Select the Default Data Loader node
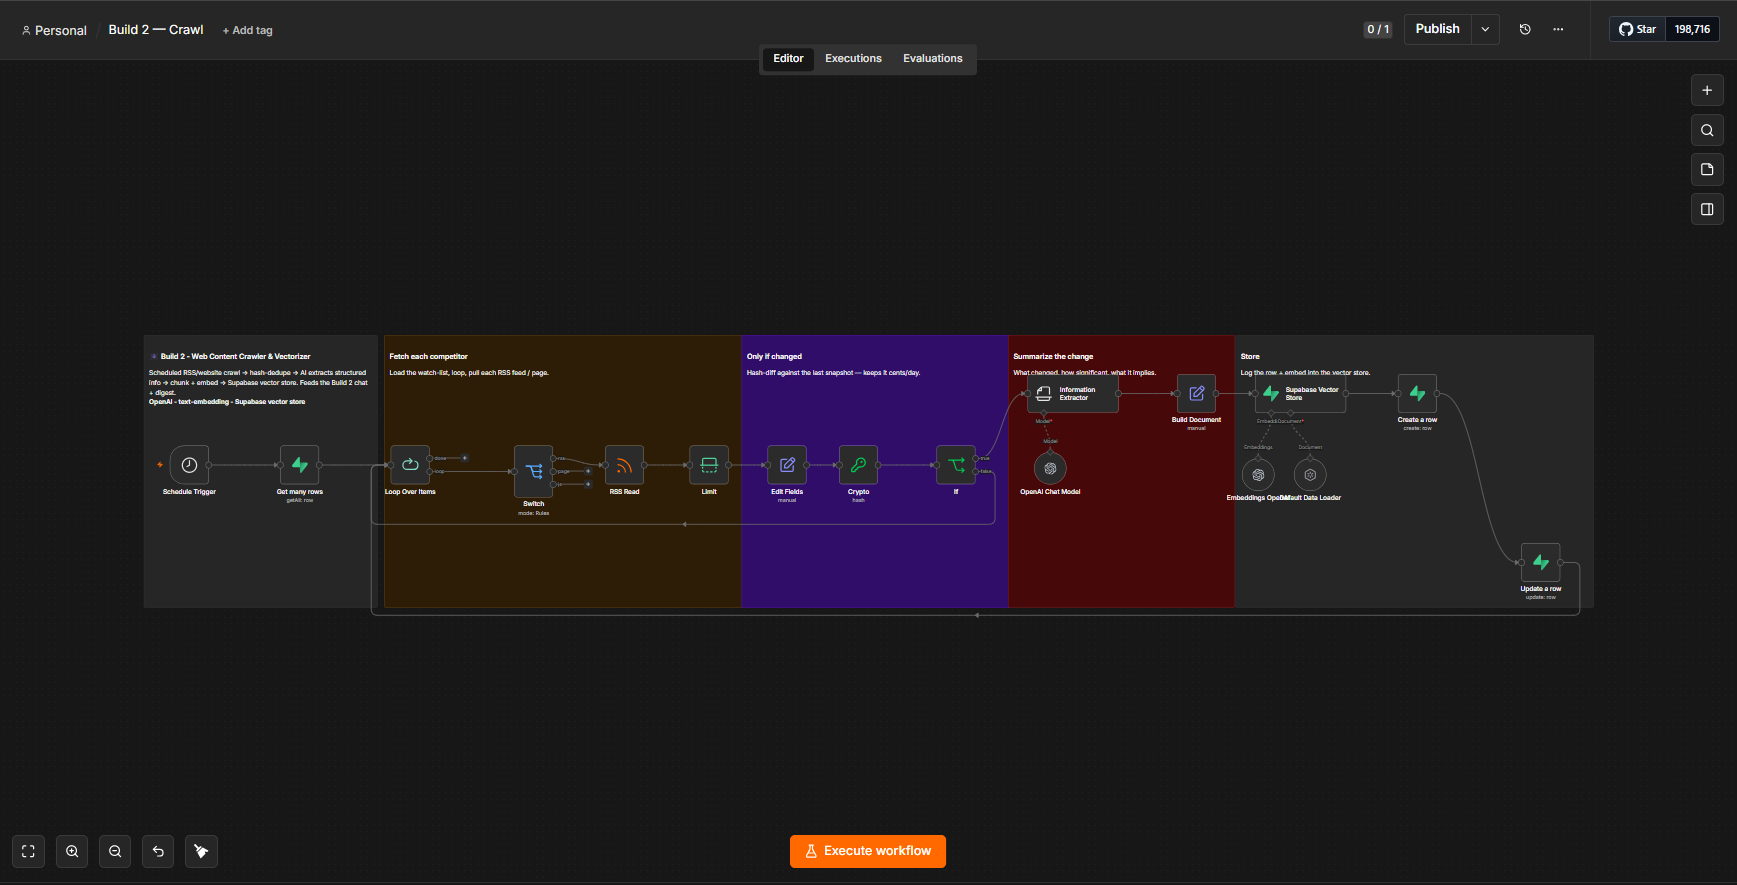The image size is (1737, 885). click(x=1310, y=475)
